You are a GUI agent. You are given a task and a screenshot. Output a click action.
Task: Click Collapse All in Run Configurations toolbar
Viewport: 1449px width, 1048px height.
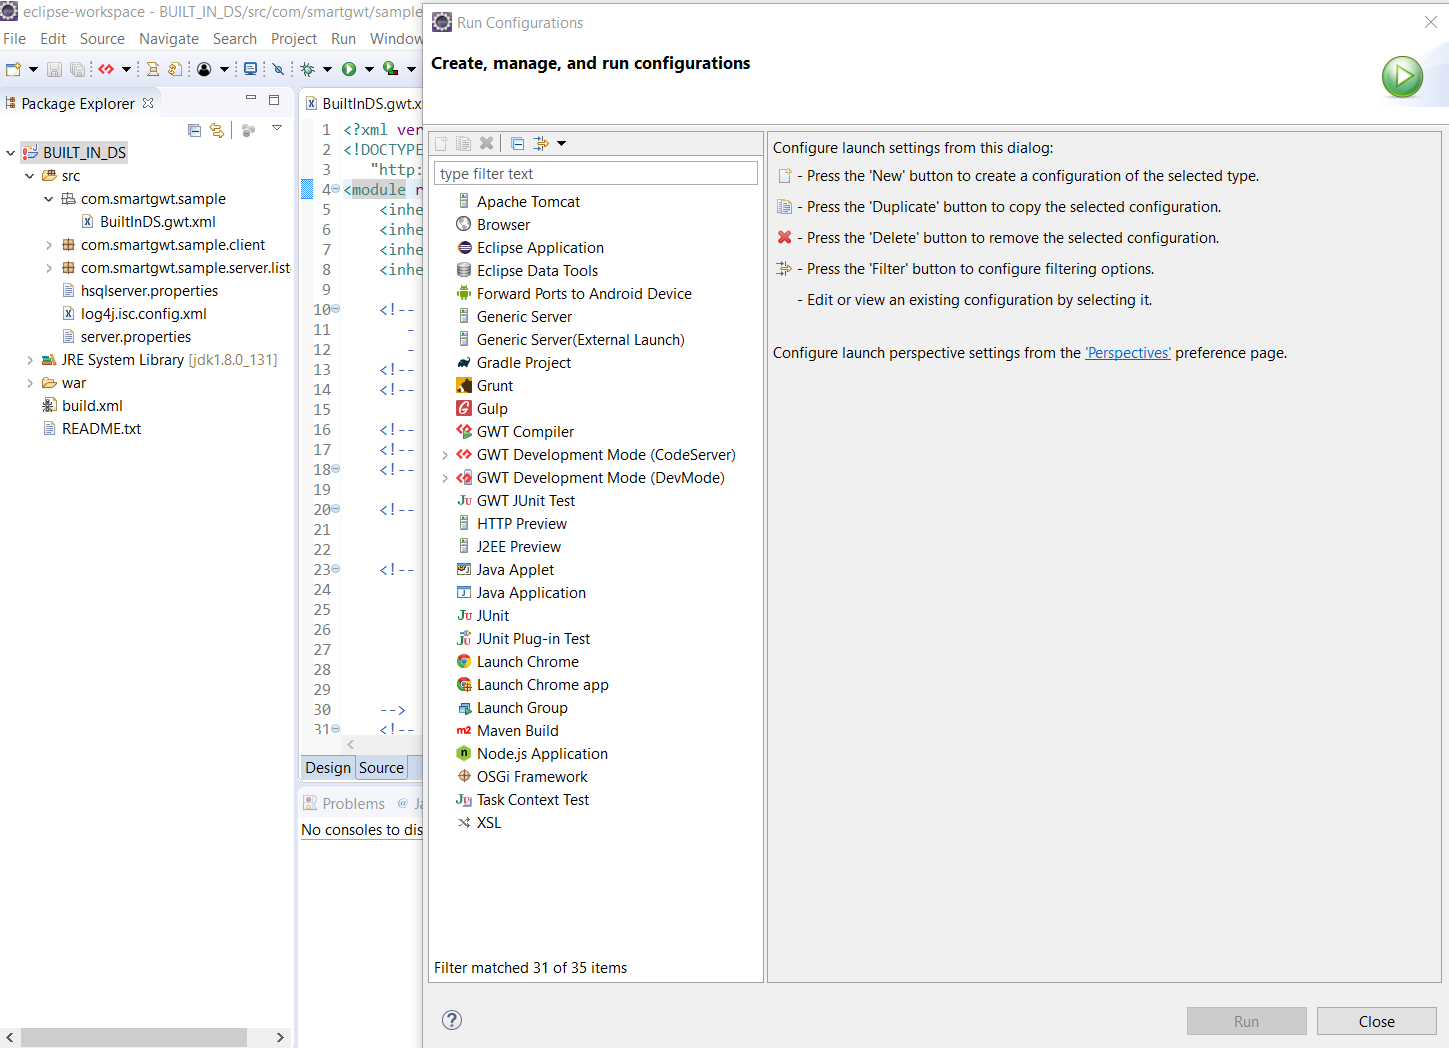pos(517,144)
